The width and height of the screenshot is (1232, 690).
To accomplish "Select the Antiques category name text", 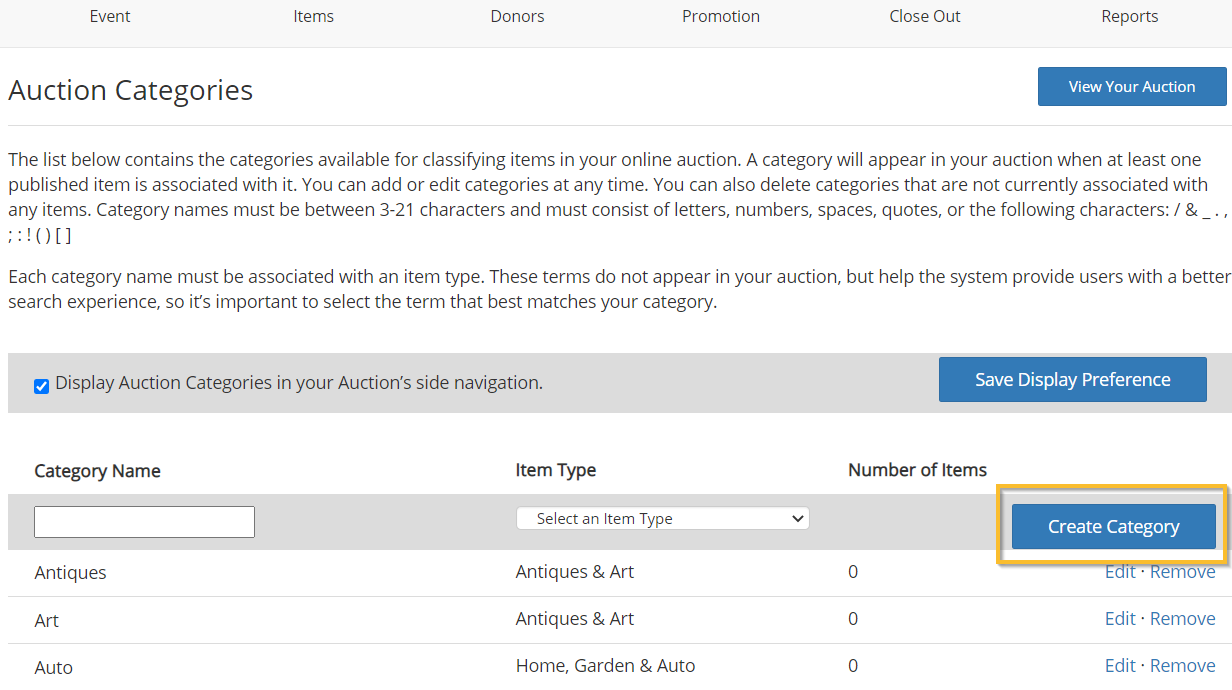I will click(x=70, y=573).
